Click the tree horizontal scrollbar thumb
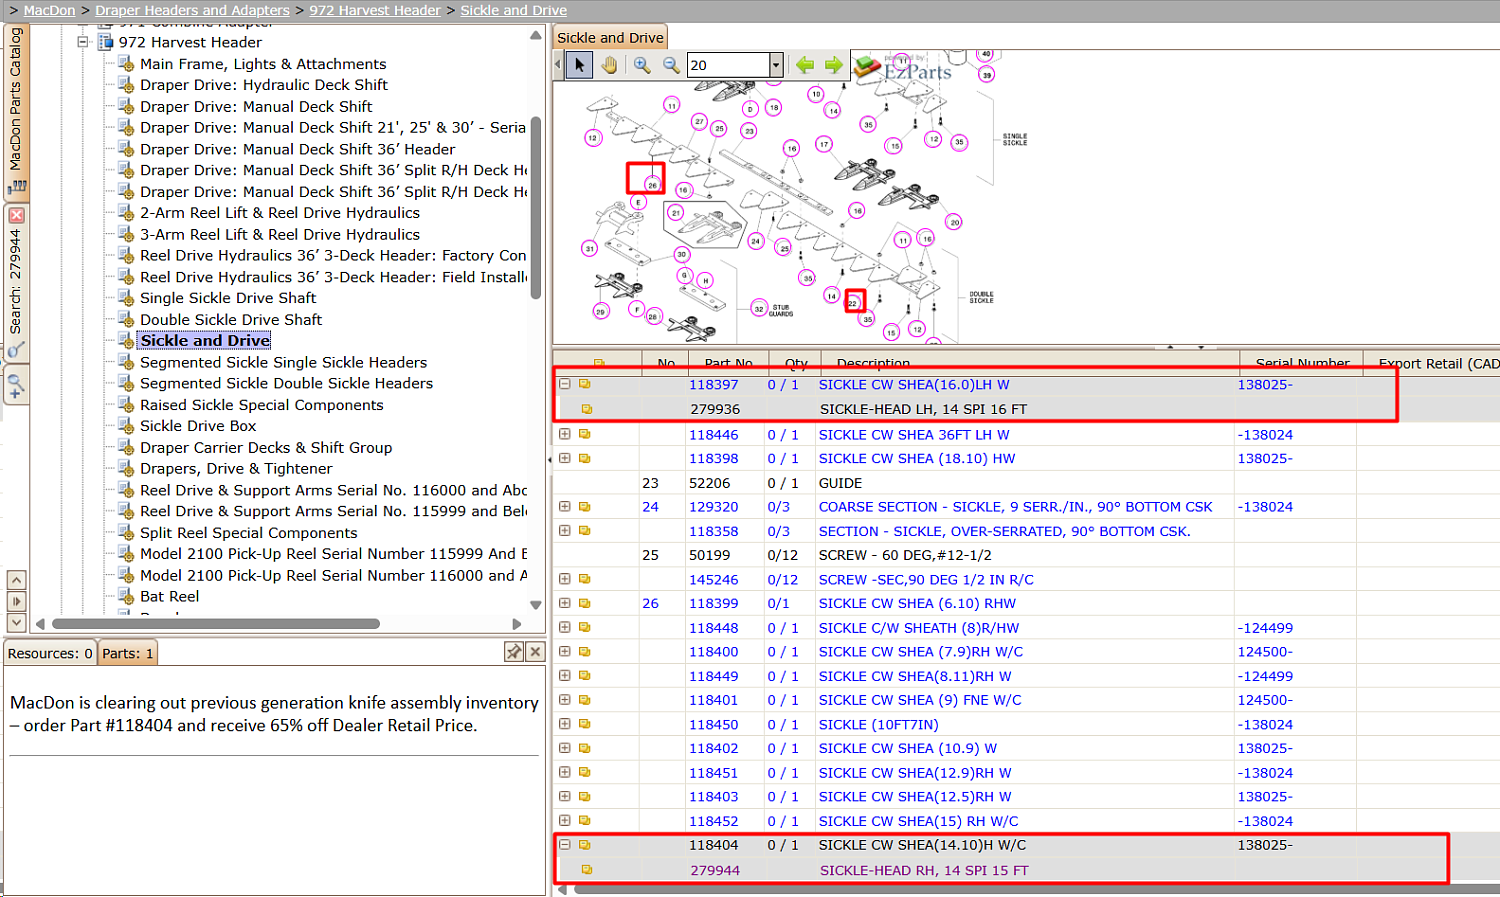This screenshot has height=897, width=1500. click(x=215, y=624)
